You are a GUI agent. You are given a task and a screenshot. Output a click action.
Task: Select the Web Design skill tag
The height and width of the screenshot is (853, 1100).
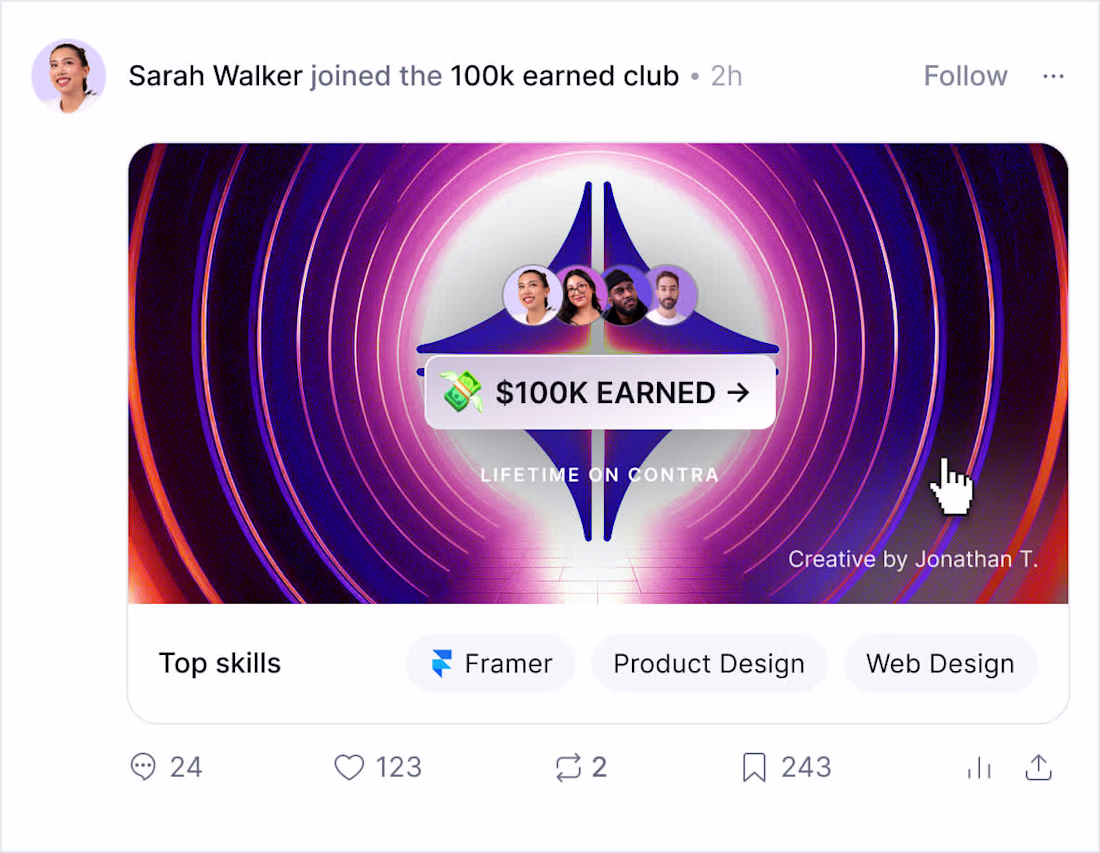click(940, 664)
